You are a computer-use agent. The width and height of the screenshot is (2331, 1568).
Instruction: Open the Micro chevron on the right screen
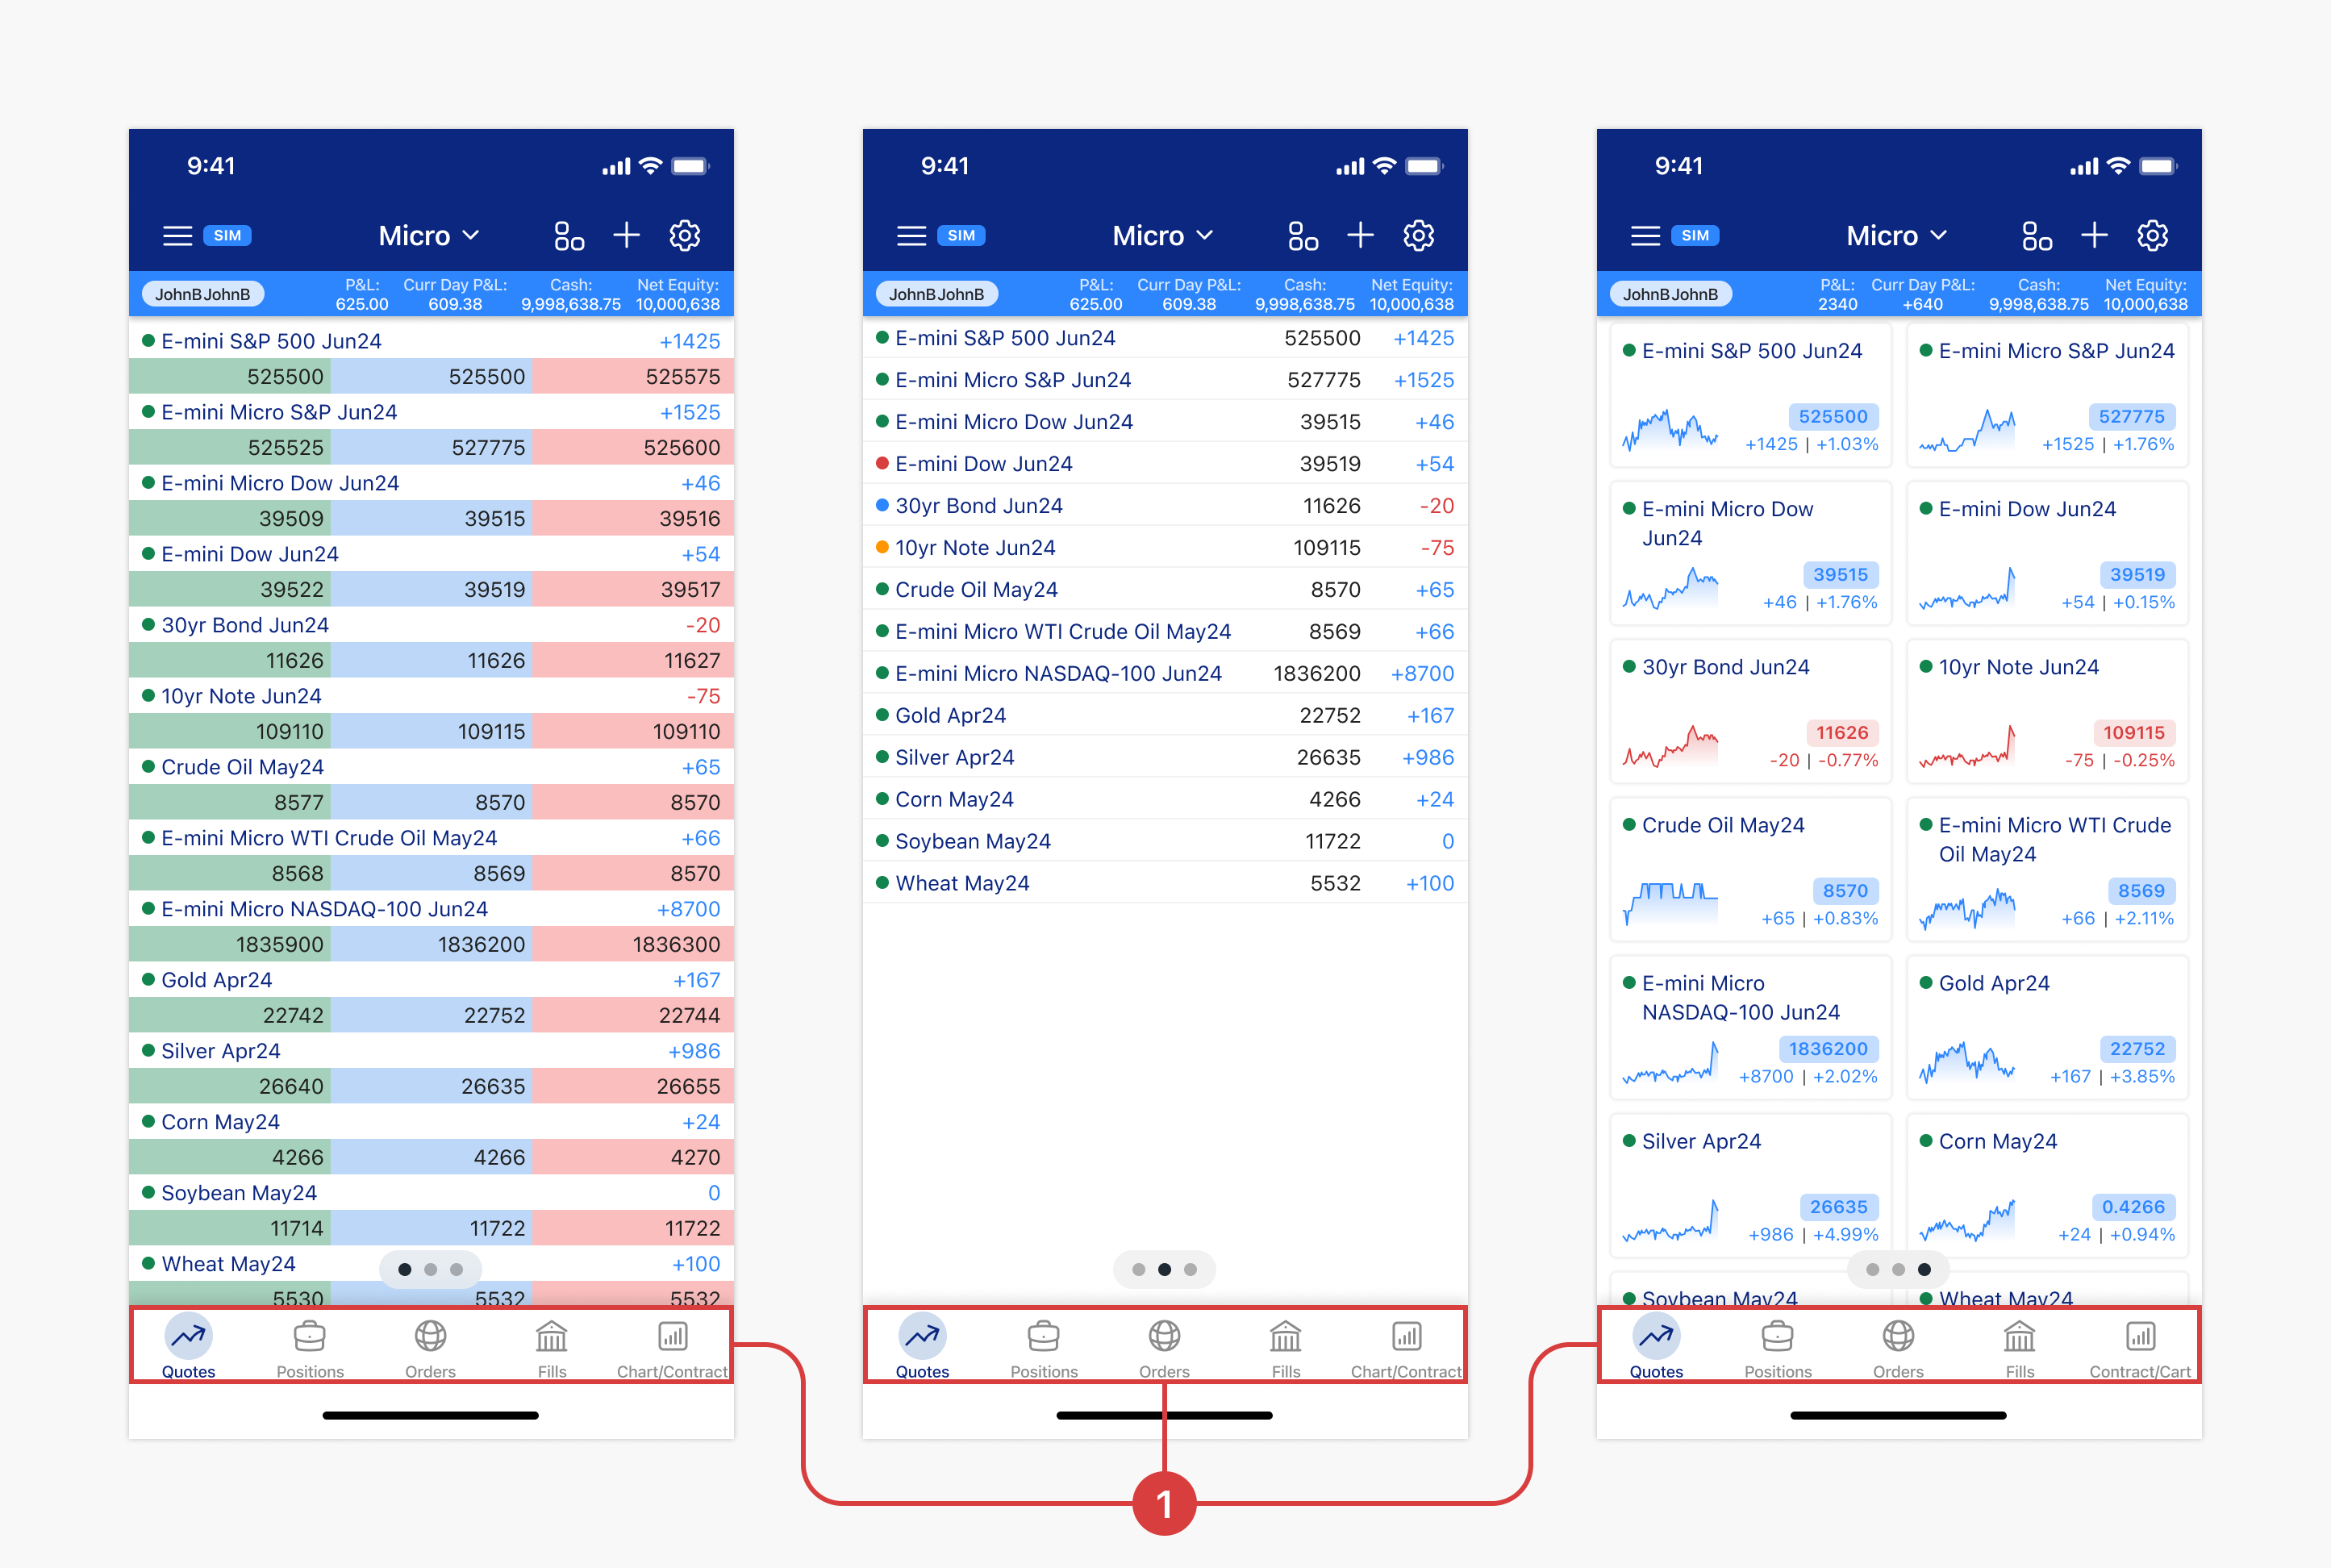click(1896, 235)
